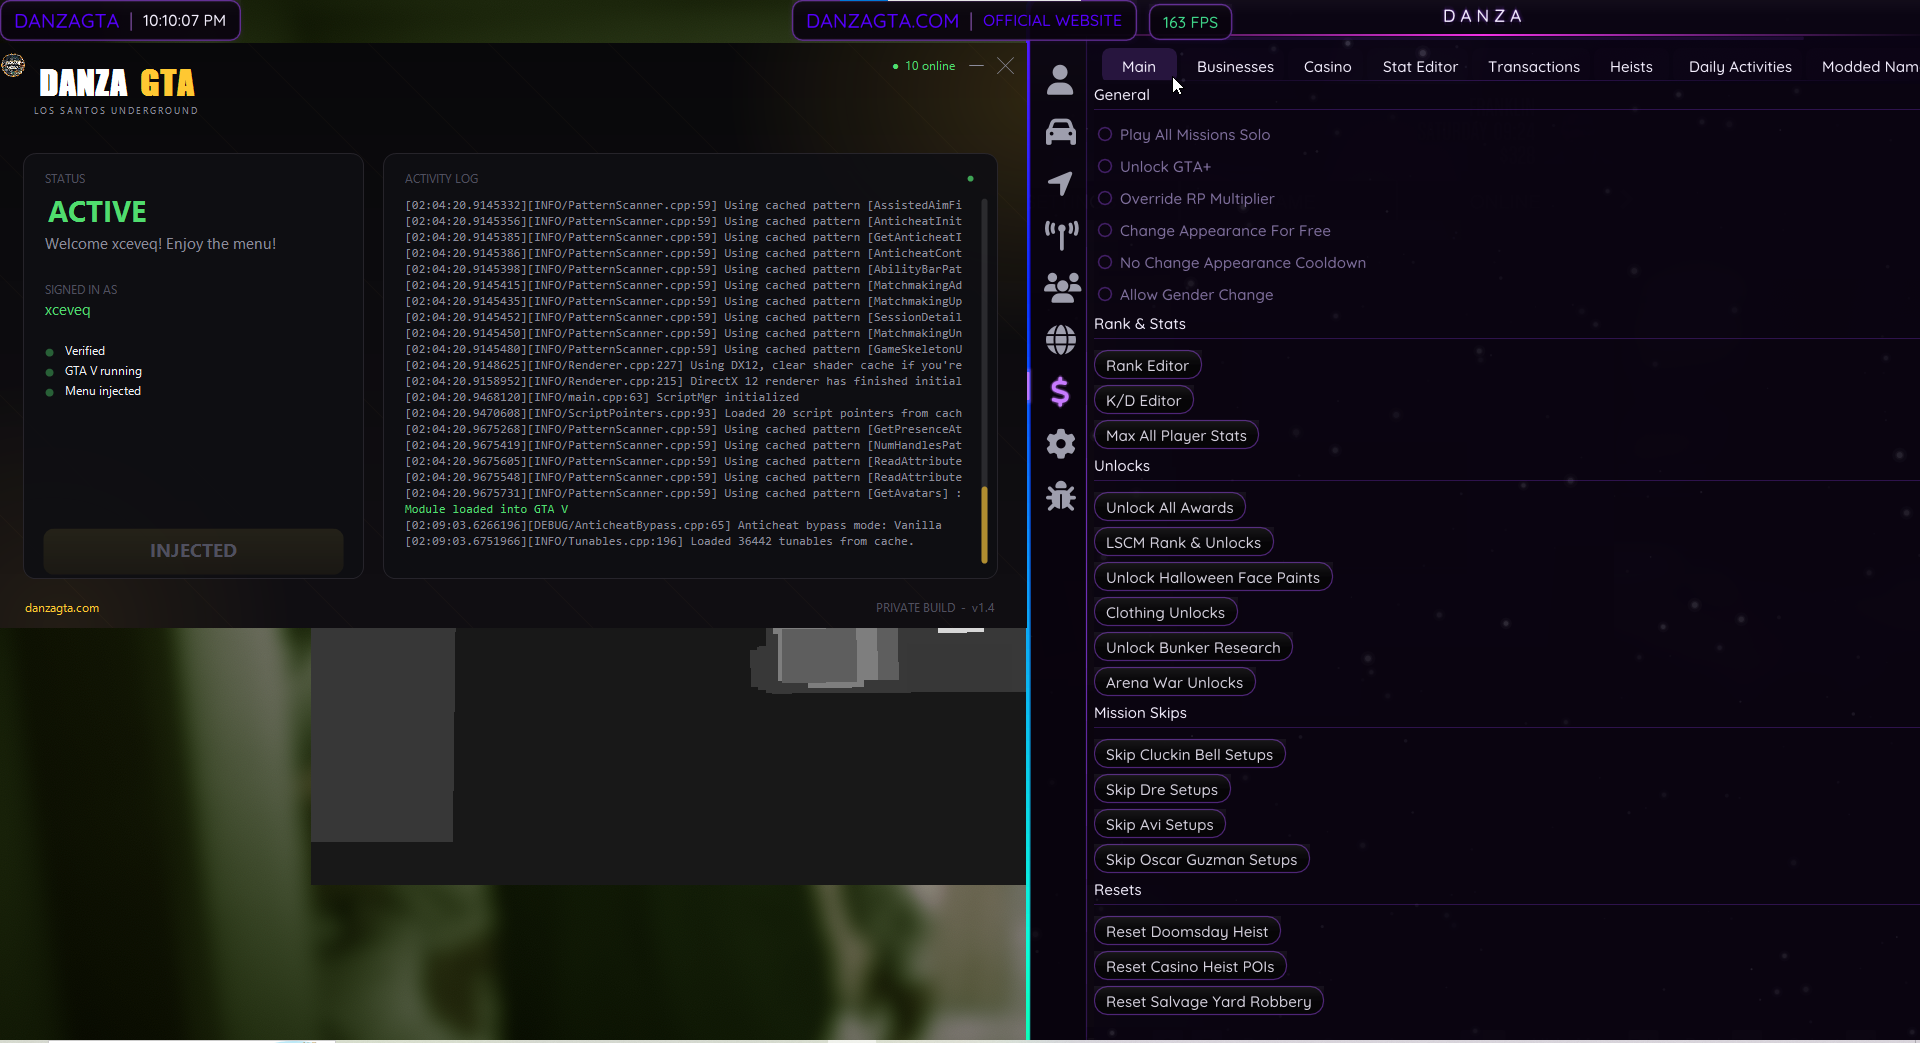1920x1043 pixels.
Task: Toggle No Change Appearance Cooldown
Action: tap(1232, 263)
